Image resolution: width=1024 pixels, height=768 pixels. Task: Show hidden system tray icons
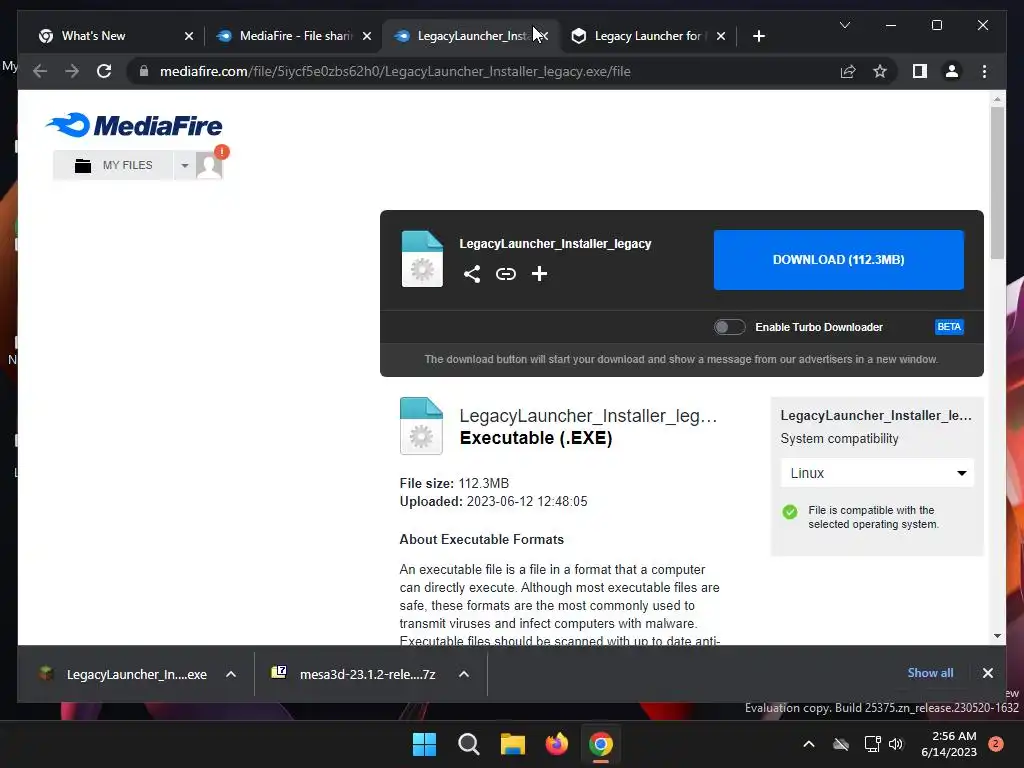[x=808, y=744]
